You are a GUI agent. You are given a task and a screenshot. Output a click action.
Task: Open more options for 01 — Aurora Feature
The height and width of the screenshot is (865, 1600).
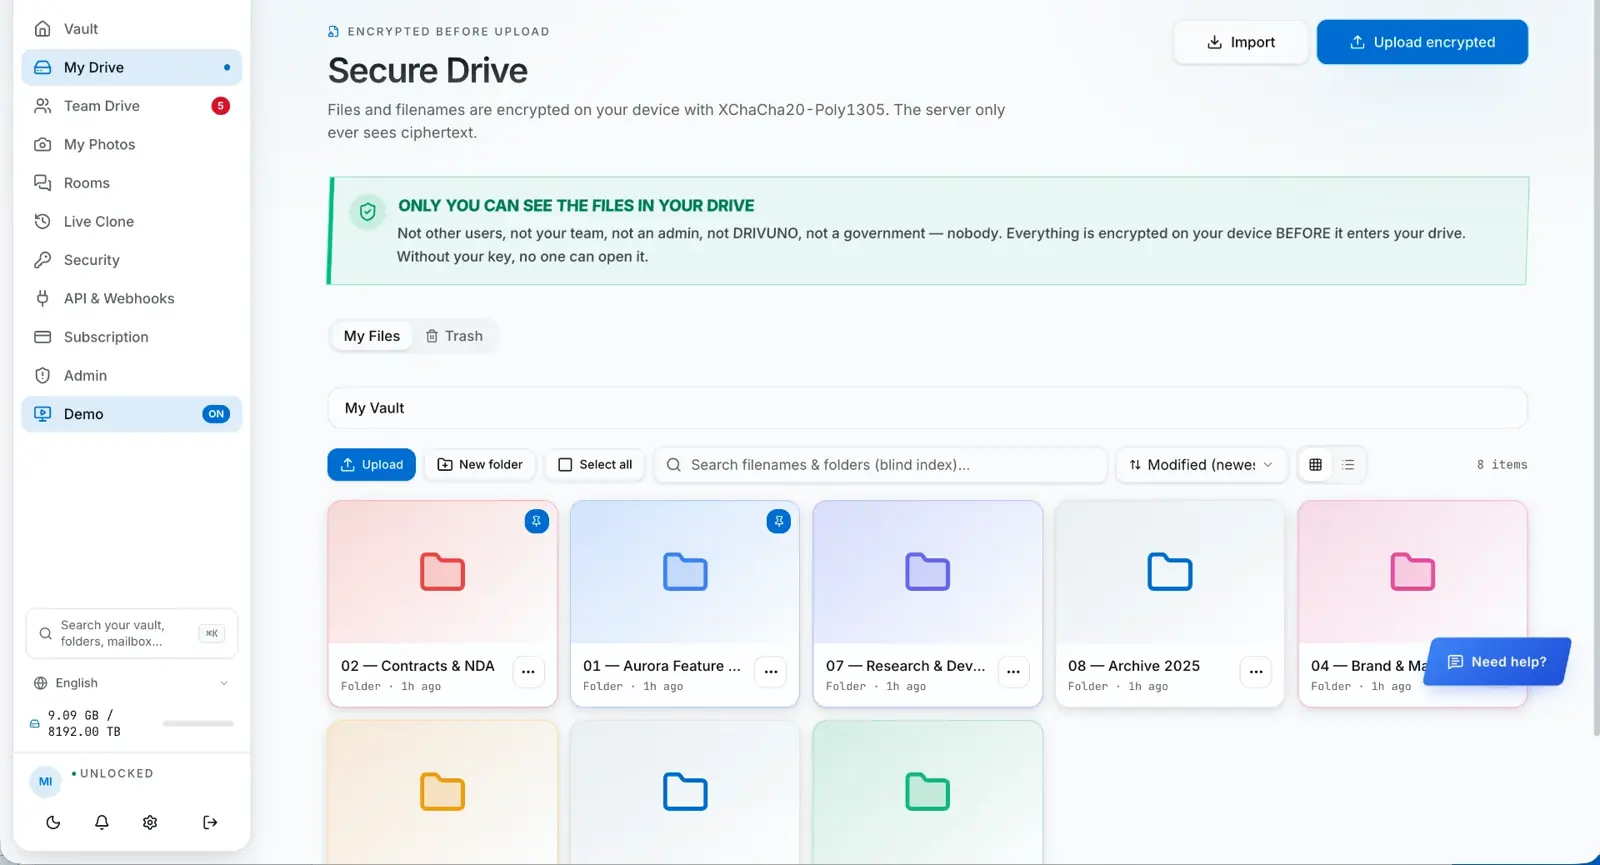771,672
